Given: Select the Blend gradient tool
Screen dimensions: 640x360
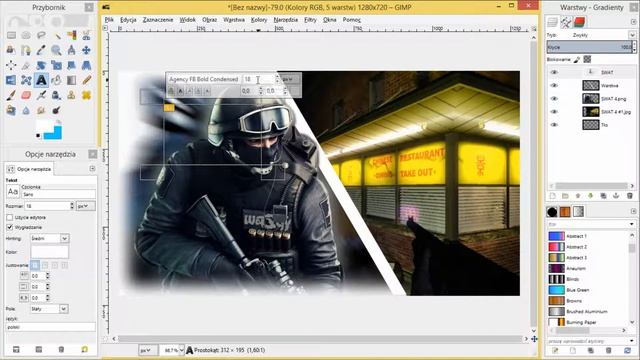Looking at the screenshot, I should coord(71,80).
